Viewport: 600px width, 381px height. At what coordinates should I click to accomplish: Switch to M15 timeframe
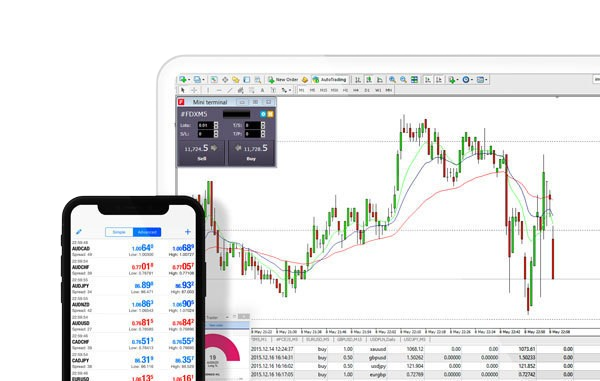click(323, 90)
